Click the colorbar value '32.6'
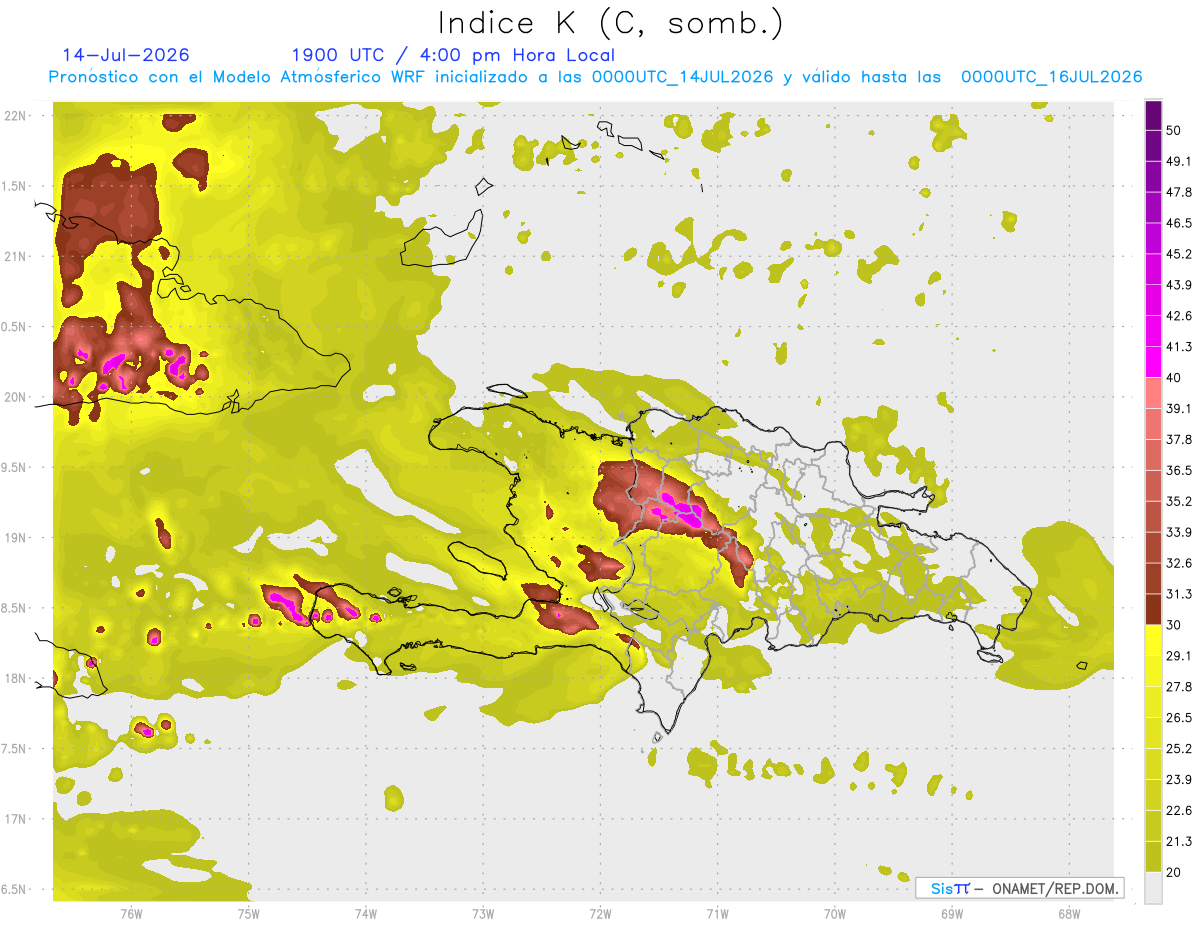Screen dimensions: 1200x927 point(1179,563)
